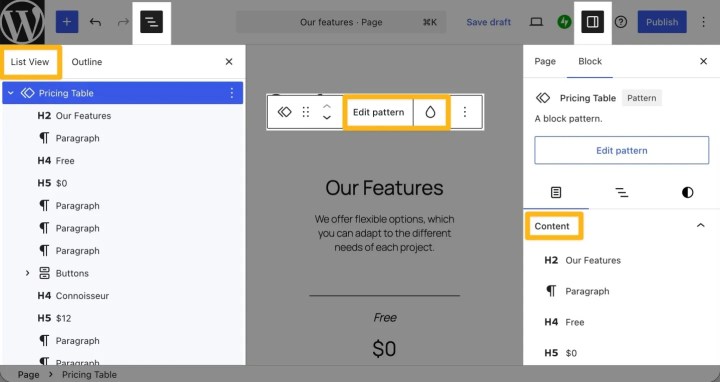Select H5 $0 in list view
The width and height of the screenshot is (720, 382).
click(x=123, y=183)
